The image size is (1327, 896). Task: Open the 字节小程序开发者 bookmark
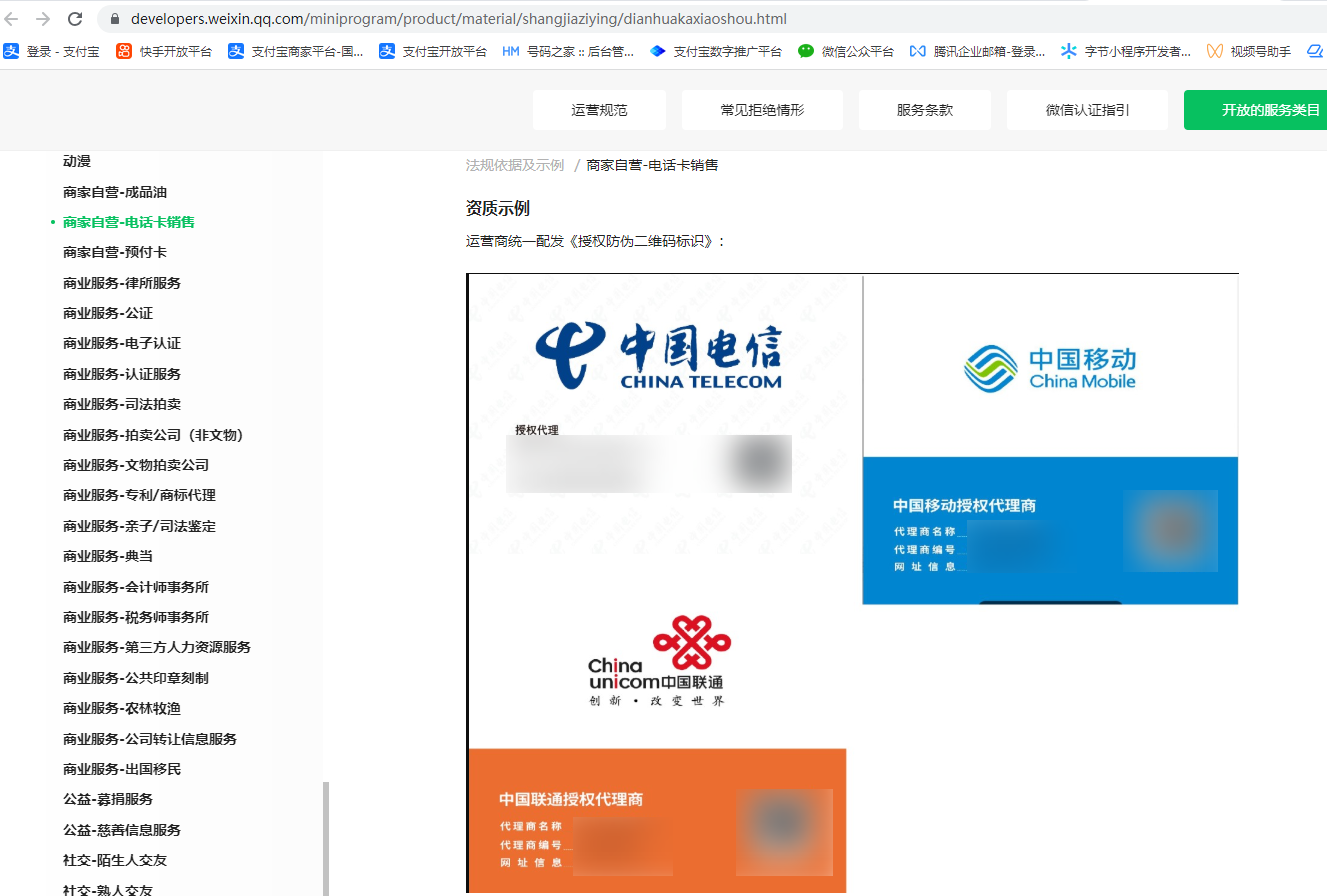(x=1126, y=51)
